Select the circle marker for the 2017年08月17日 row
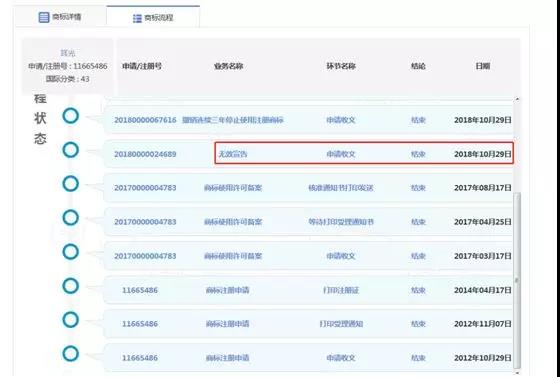This screenshot has width=560, height=377. click(x=71, y=184)
